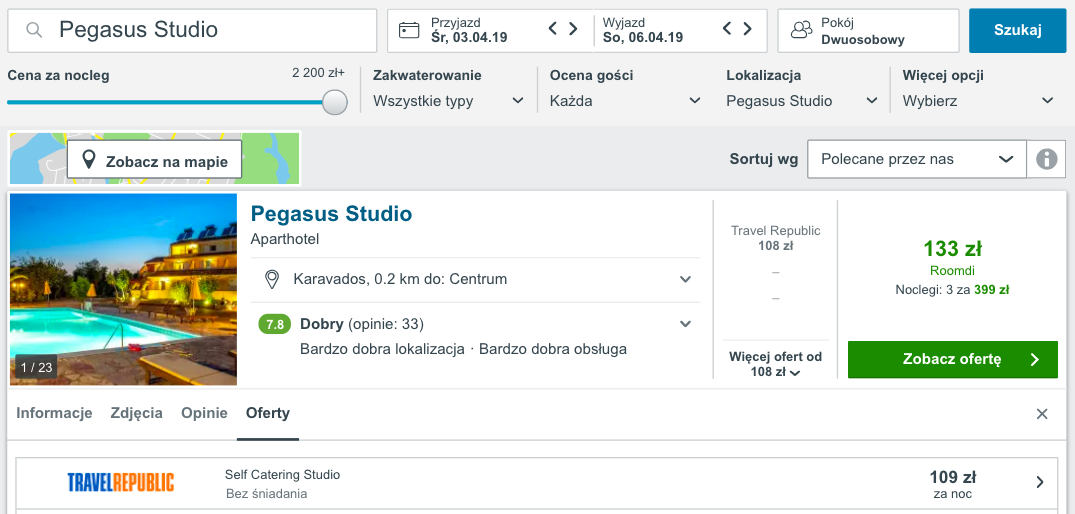Click the Zobacz ofertę button
Viewport: 1075px width, 514px height.
(952, 359)
